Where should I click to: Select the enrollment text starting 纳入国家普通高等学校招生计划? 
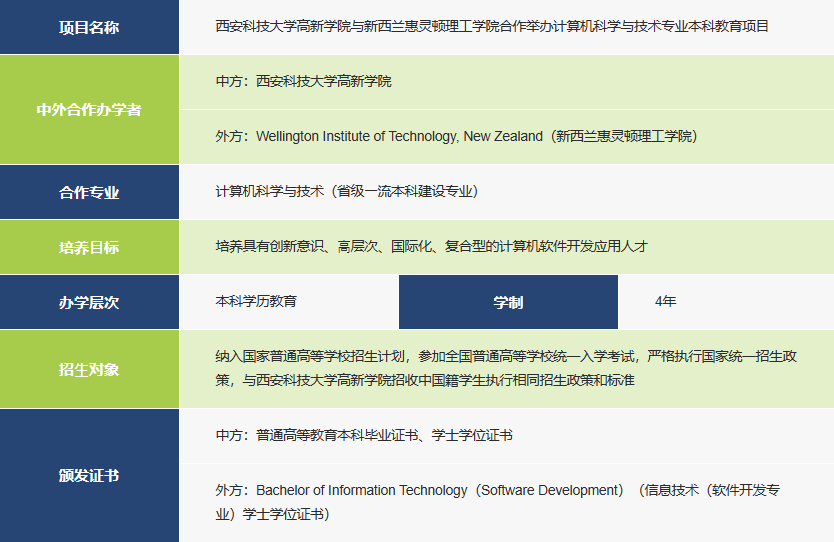[506, 368]
